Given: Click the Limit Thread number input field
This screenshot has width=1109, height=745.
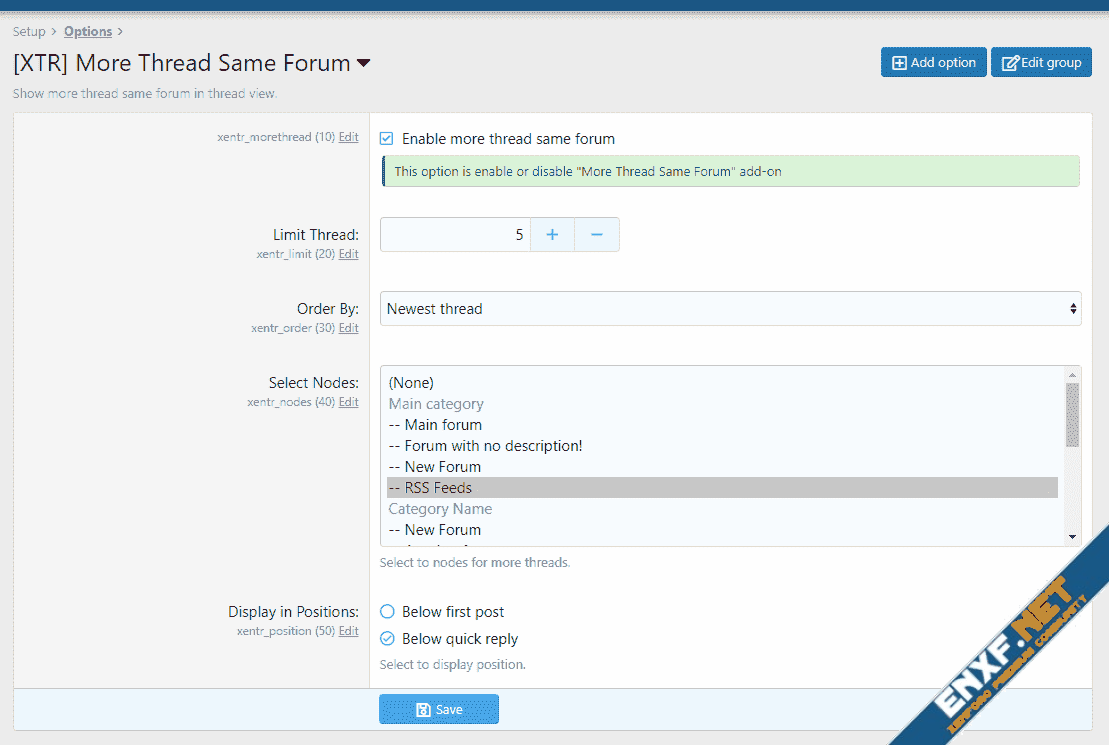Looking at the screenshot, I should pyautogui.click(x=455, y=235).
